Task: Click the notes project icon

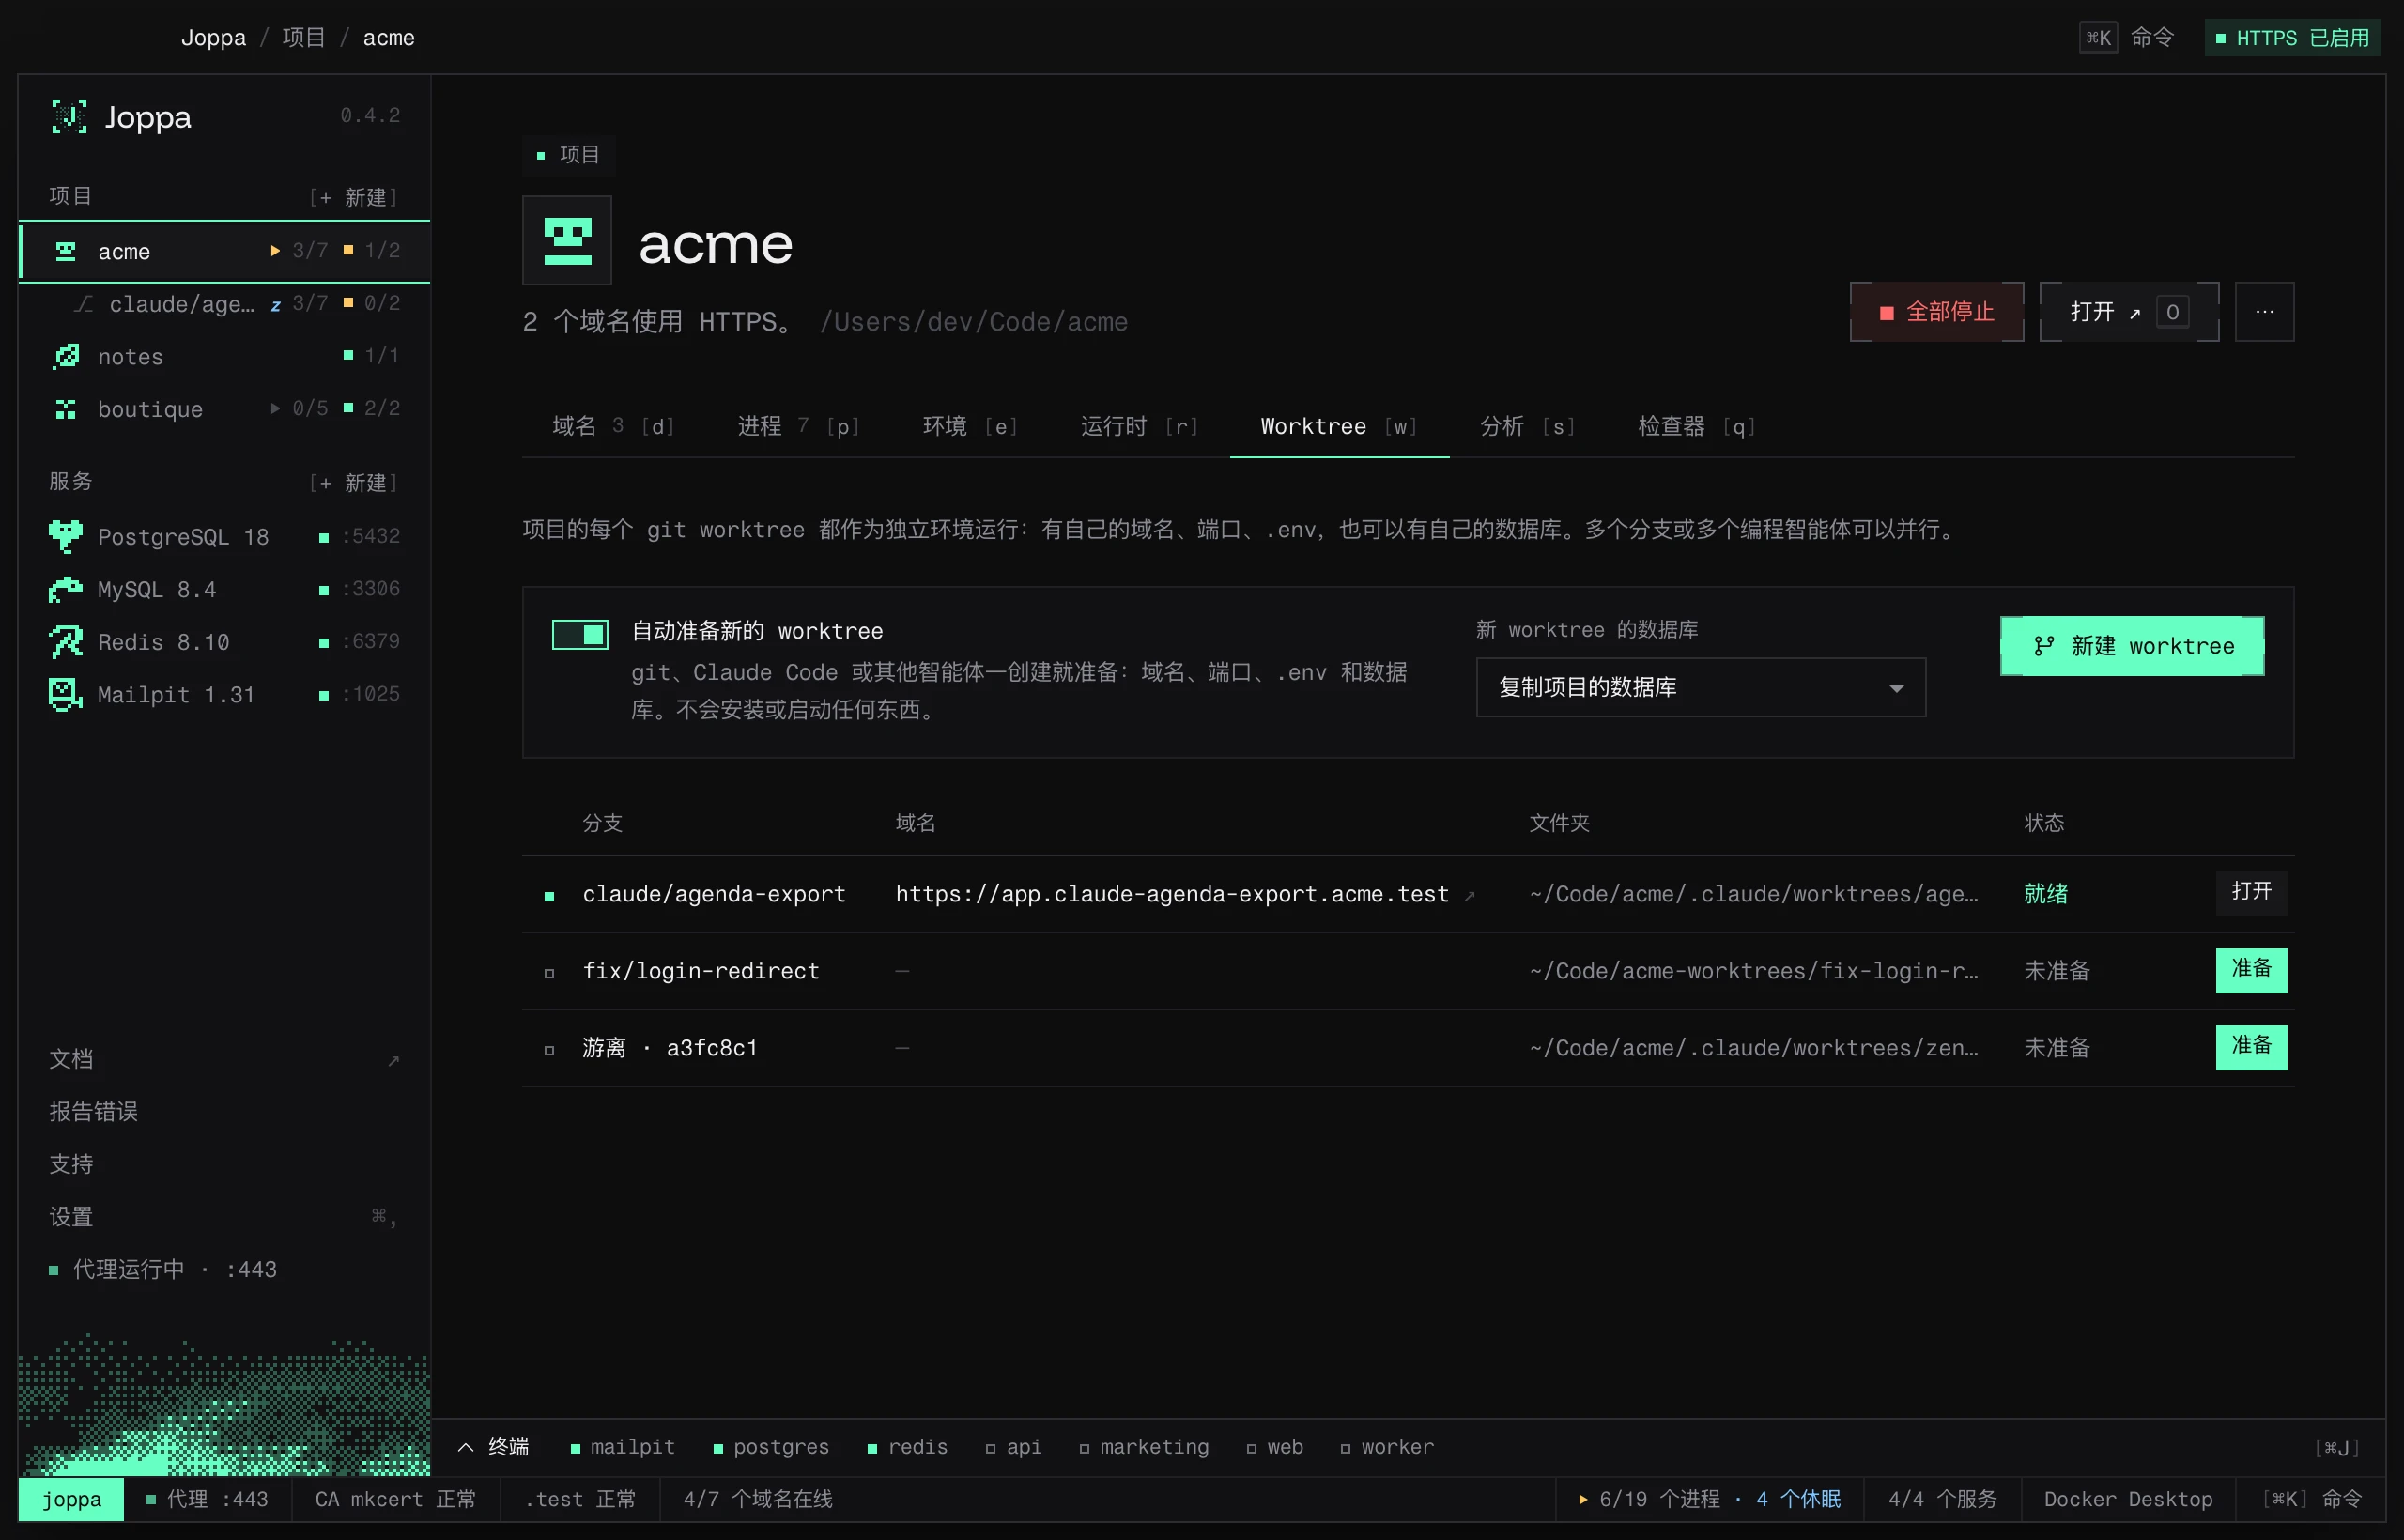Action: [66, 356]
